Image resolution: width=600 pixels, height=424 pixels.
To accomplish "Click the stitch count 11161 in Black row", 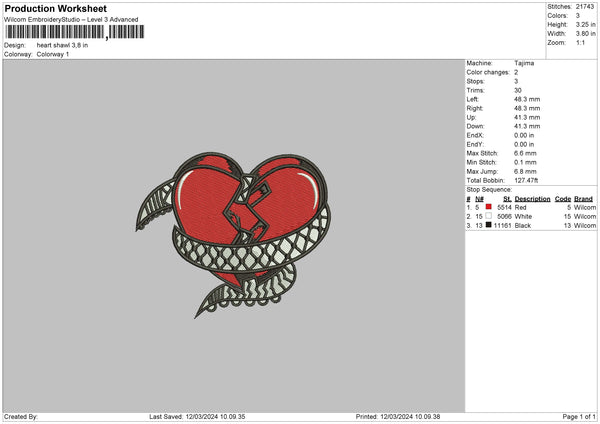I will pos(503,225).
